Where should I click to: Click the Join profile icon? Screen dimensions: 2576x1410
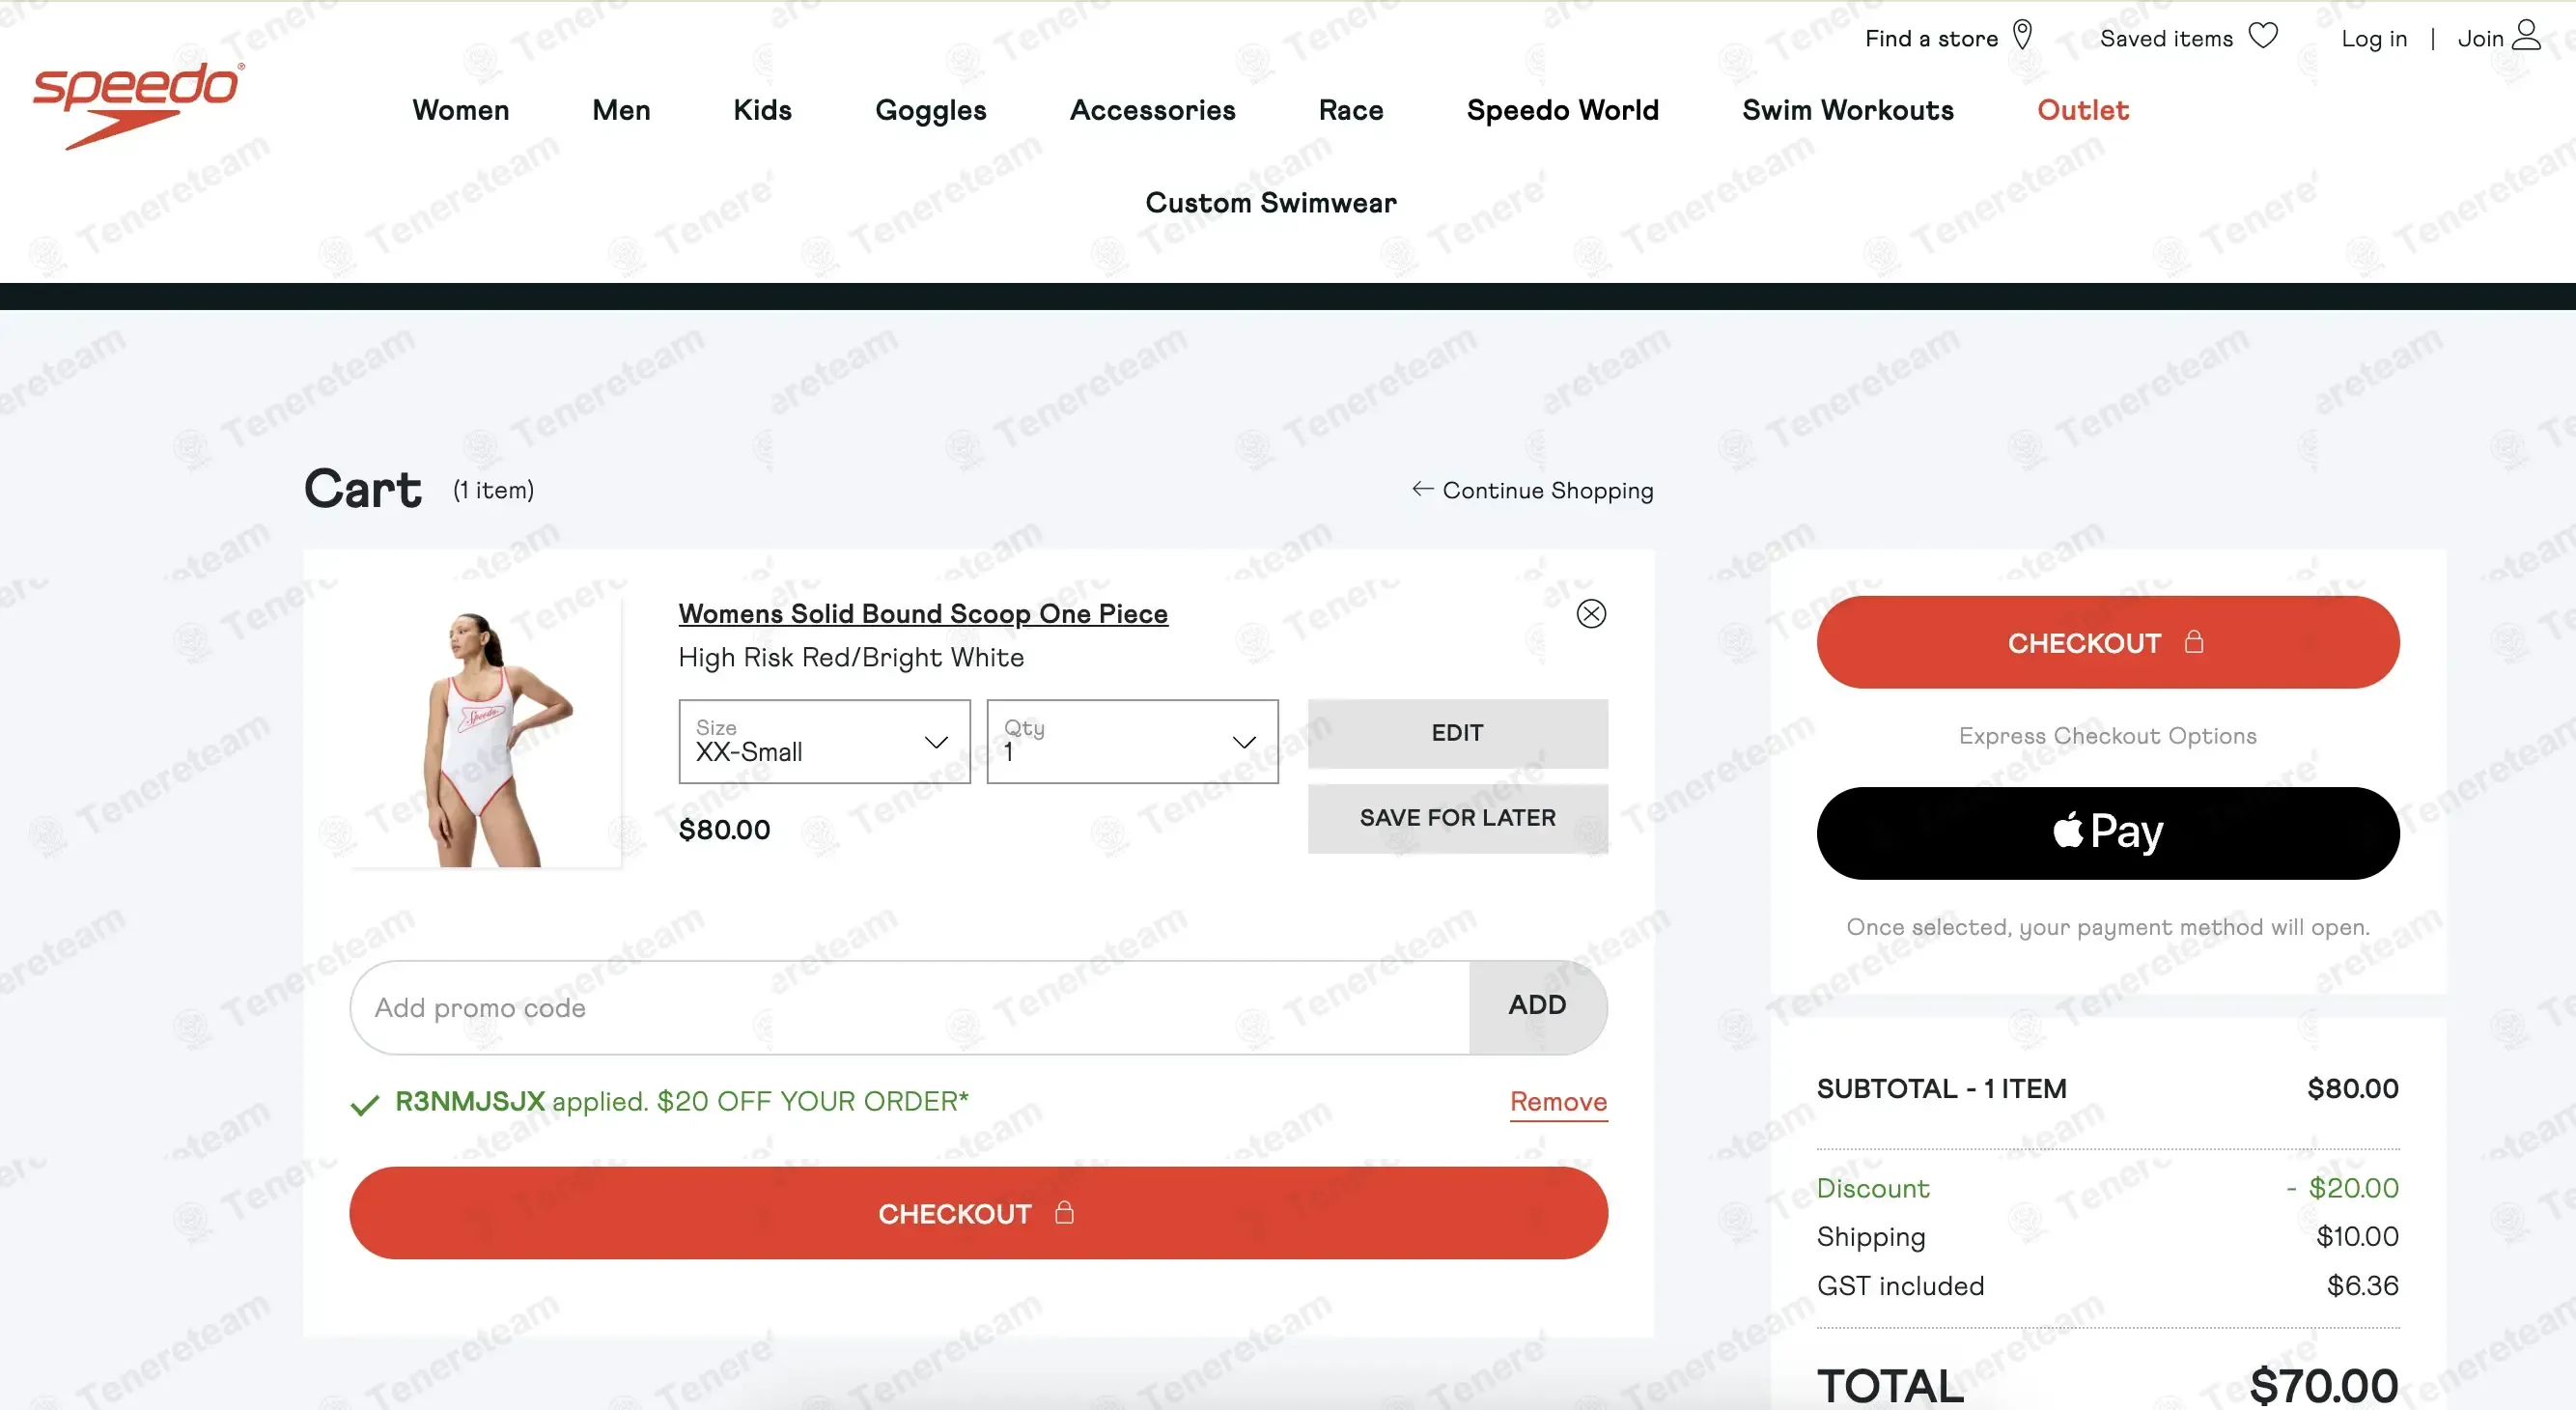[x=2526, y=35]
